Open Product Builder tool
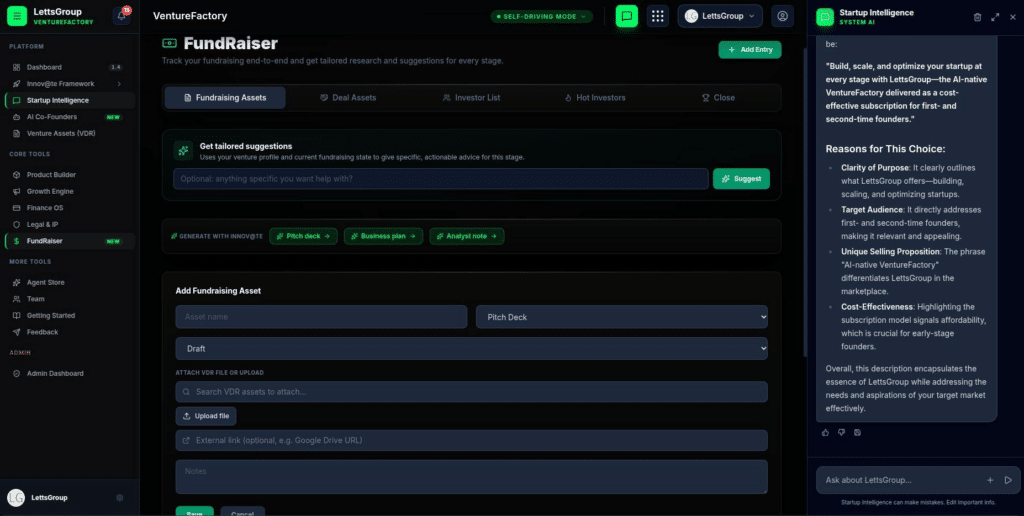 click(70, 175)
